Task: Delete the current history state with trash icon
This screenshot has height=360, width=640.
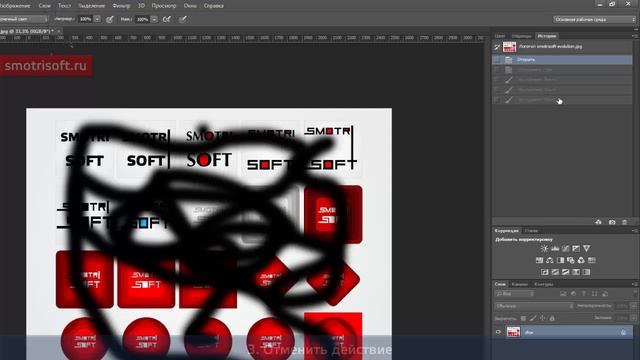Action: [624, 222]
